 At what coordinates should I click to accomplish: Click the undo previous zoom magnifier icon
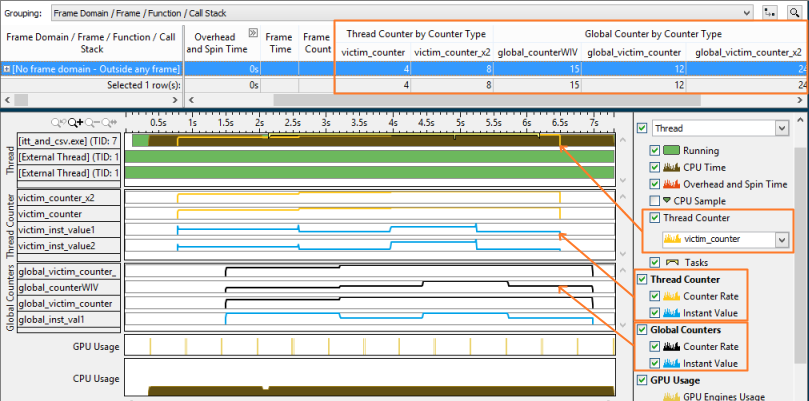click(x=57, y=122)
